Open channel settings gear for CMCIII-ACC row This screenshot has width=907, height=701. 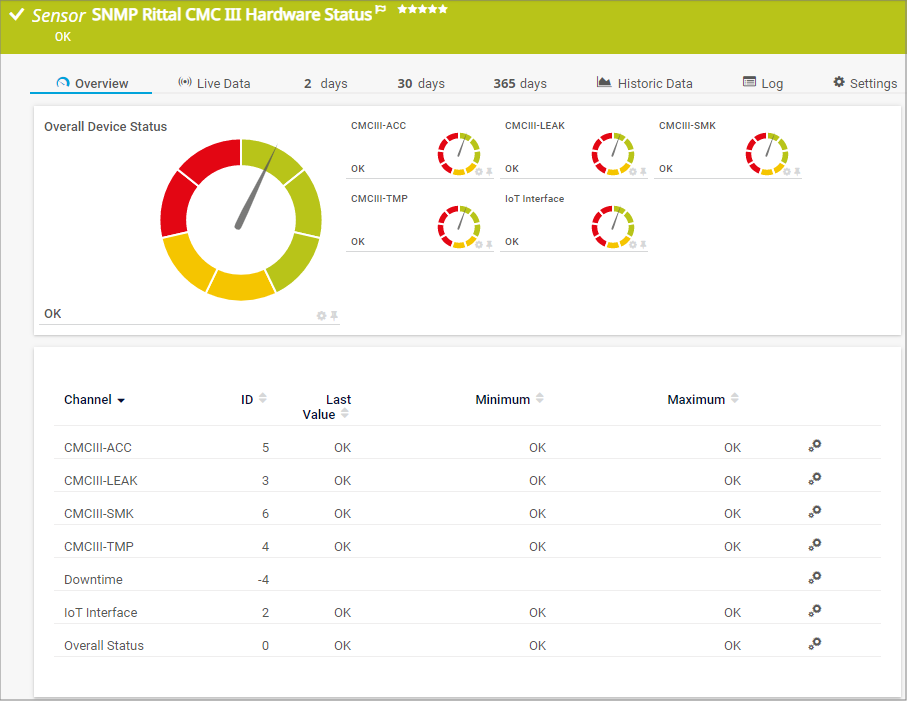click(x=814, y=446)
